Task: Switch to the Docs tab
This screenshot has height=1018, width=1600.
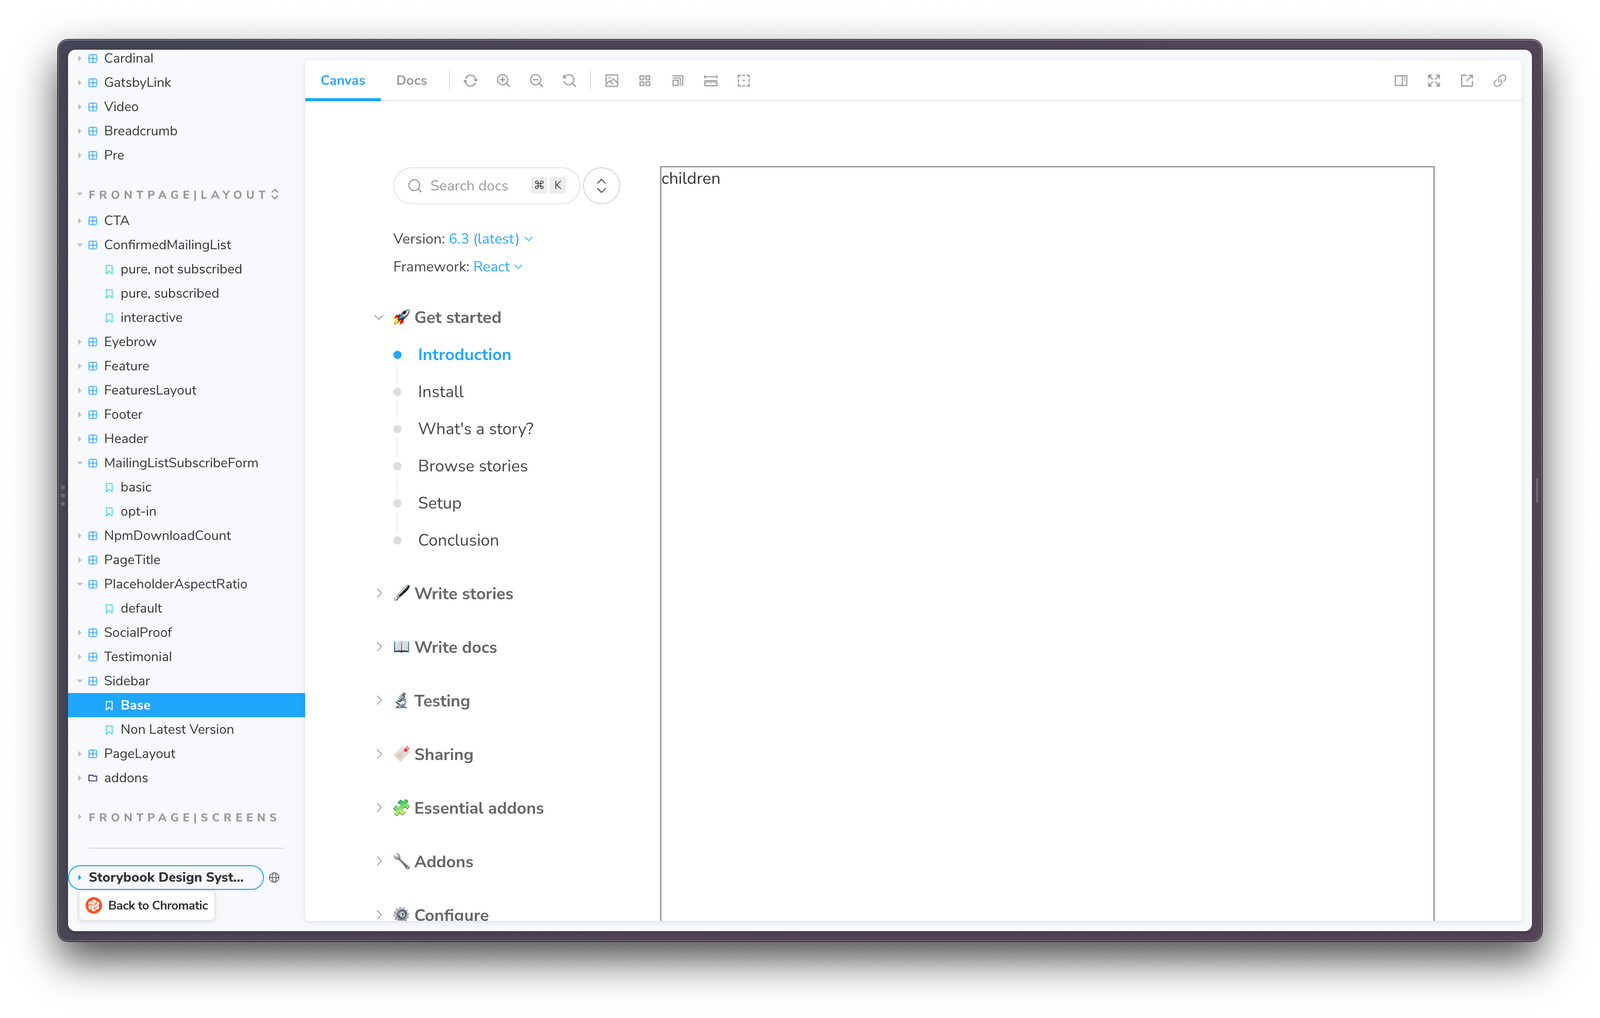Action: 411,80
